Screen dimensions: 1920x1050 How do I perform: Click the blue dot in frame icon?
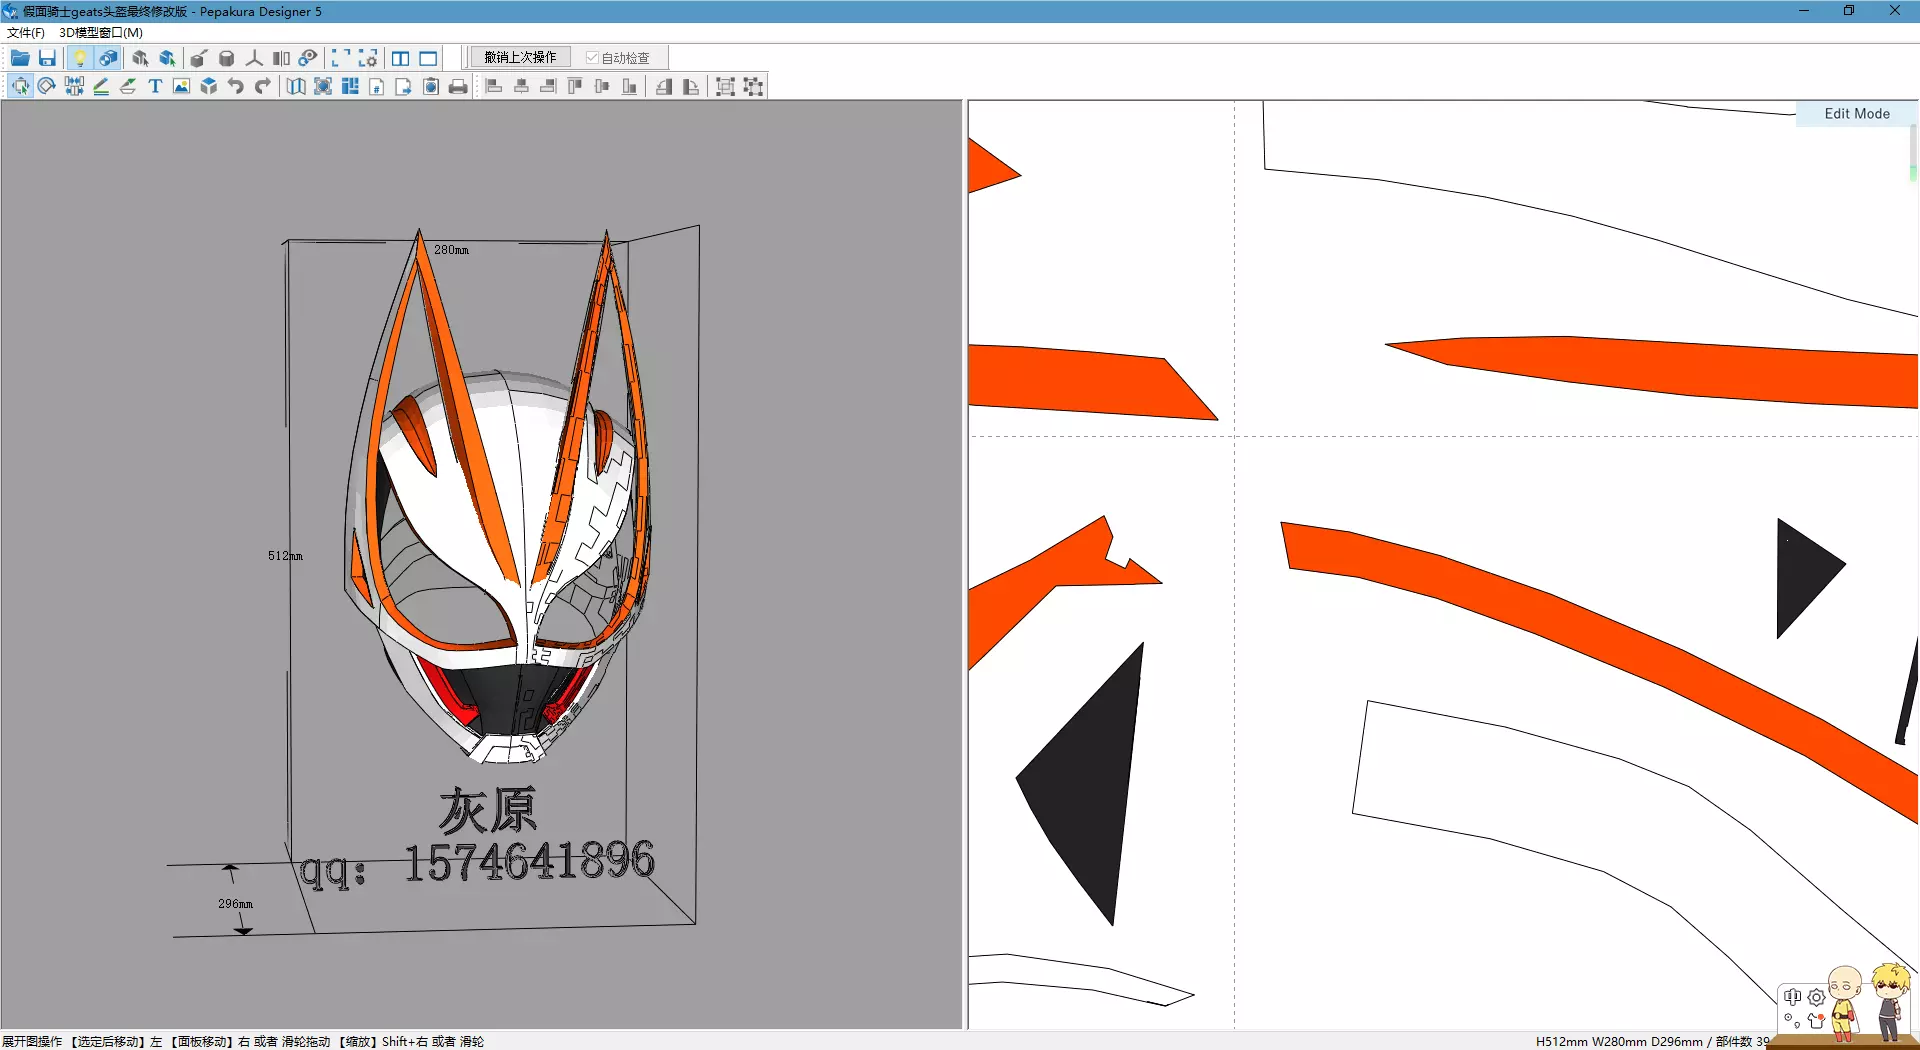click(x=323, y=86)
